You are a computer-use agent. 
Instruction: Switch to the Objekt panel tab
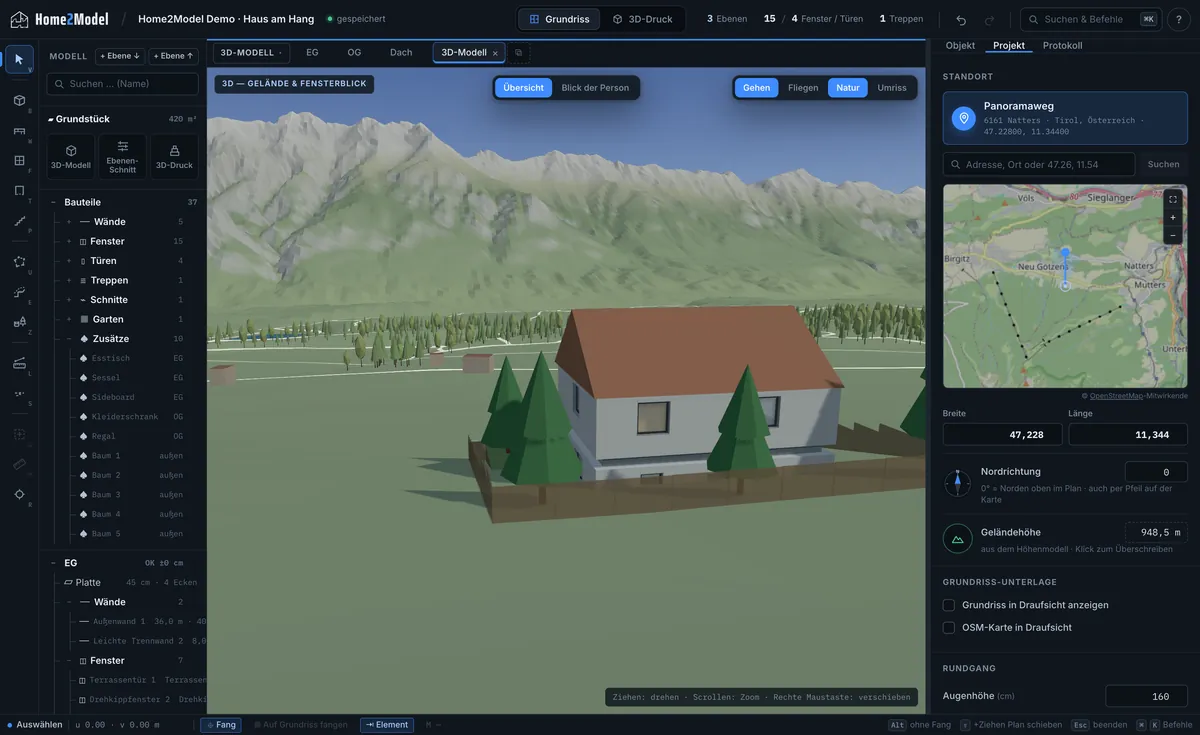(x=960, y=46)
